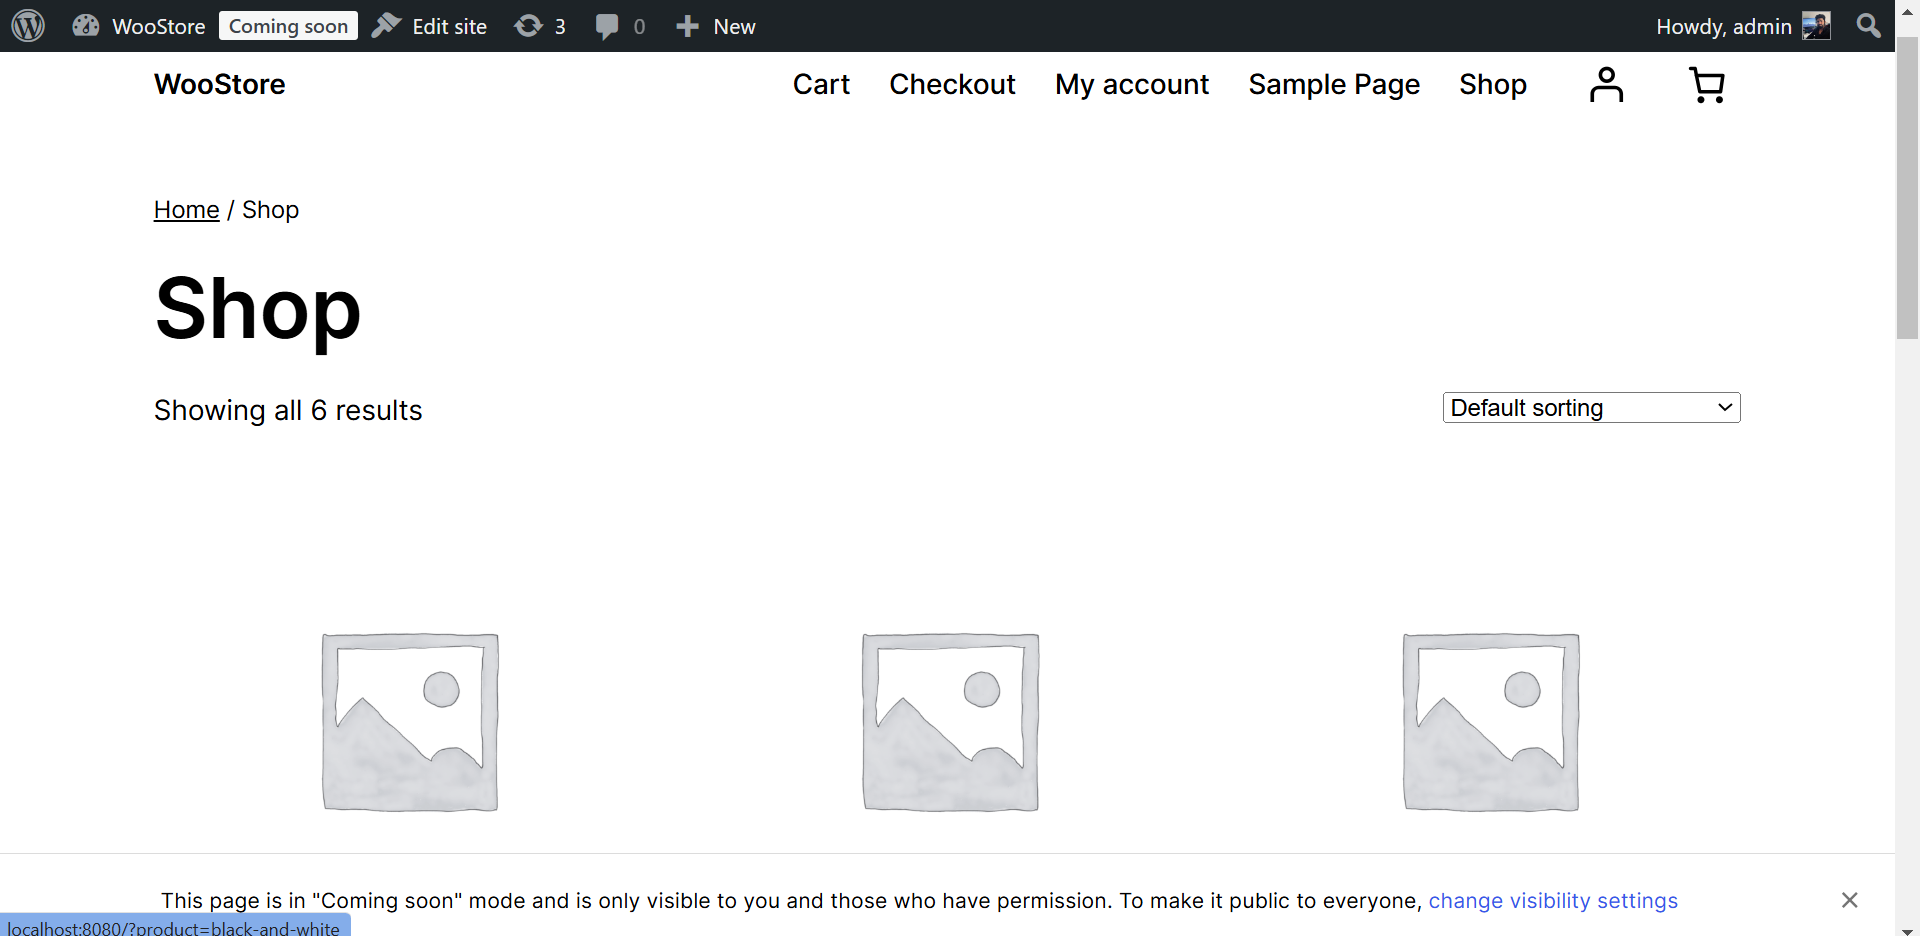Dismiss the Coming soon notice banner
Screen dimensions: 1920x936
(x=1849, y=900)
